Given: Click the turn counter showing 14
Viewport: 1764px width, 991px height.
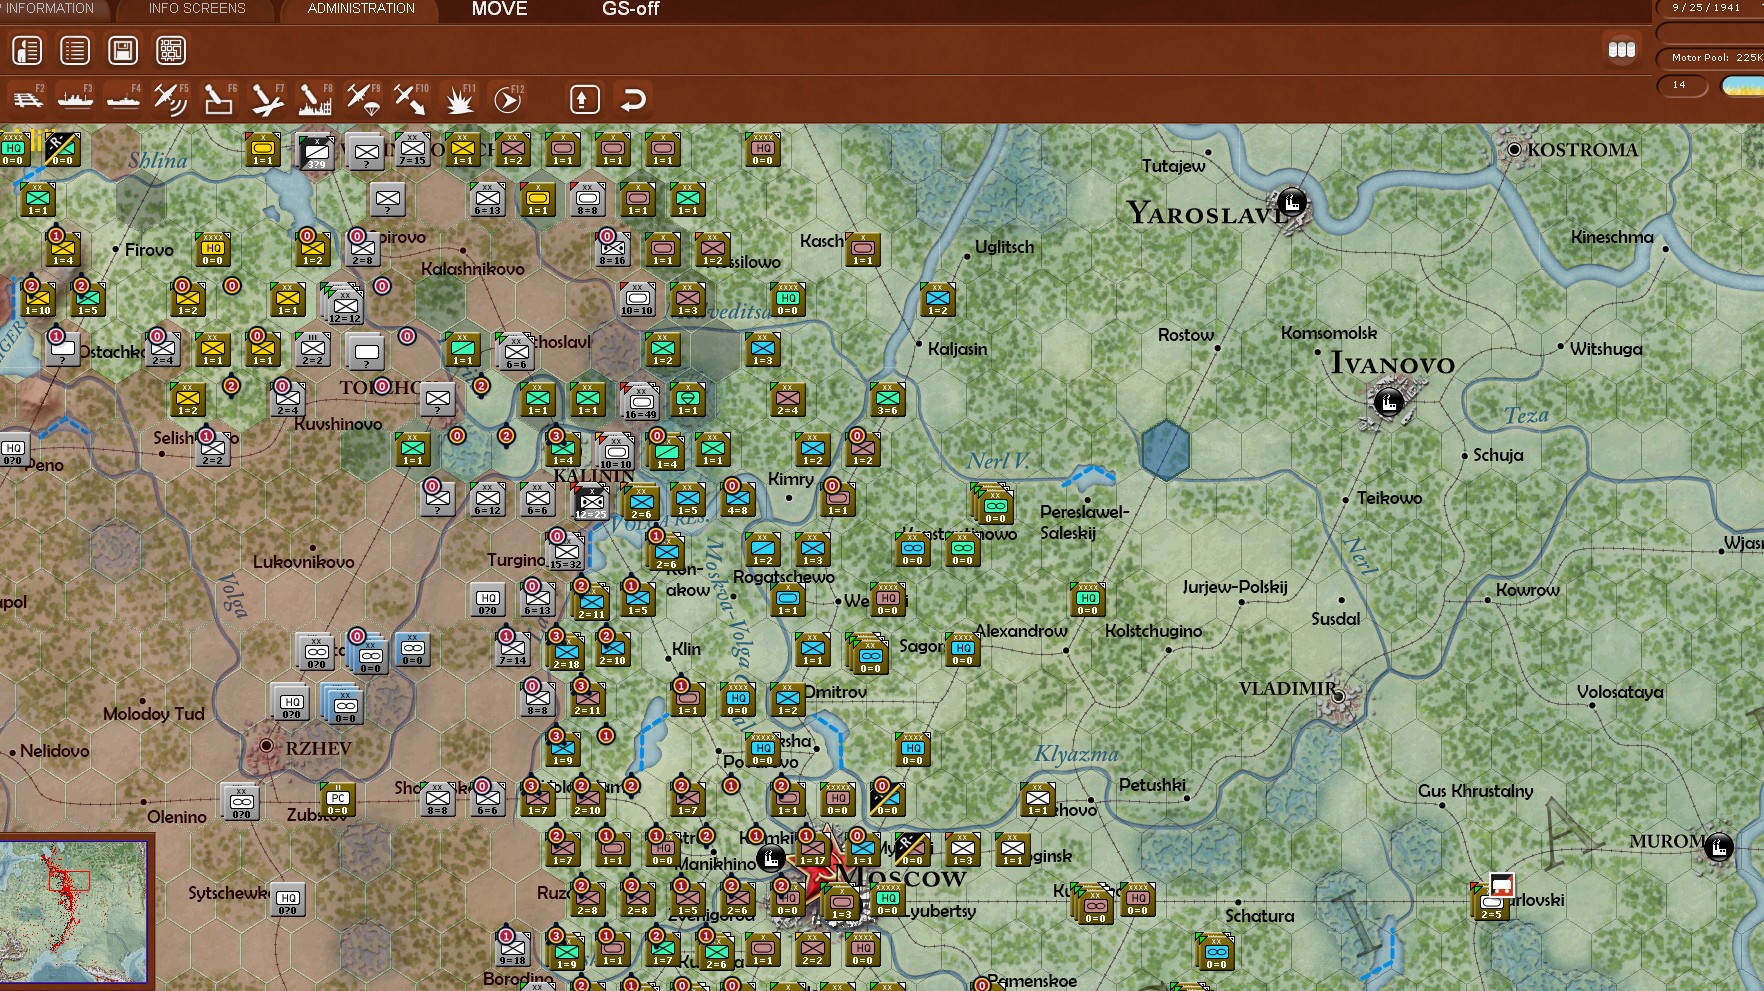Looking at the screenshot, I should click(1680, 85).
